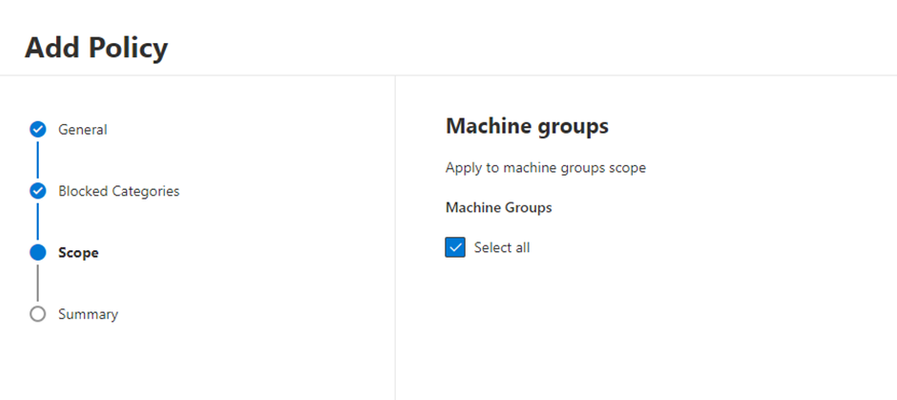
Task: Click the Select all label text
Action: [502, 248]
